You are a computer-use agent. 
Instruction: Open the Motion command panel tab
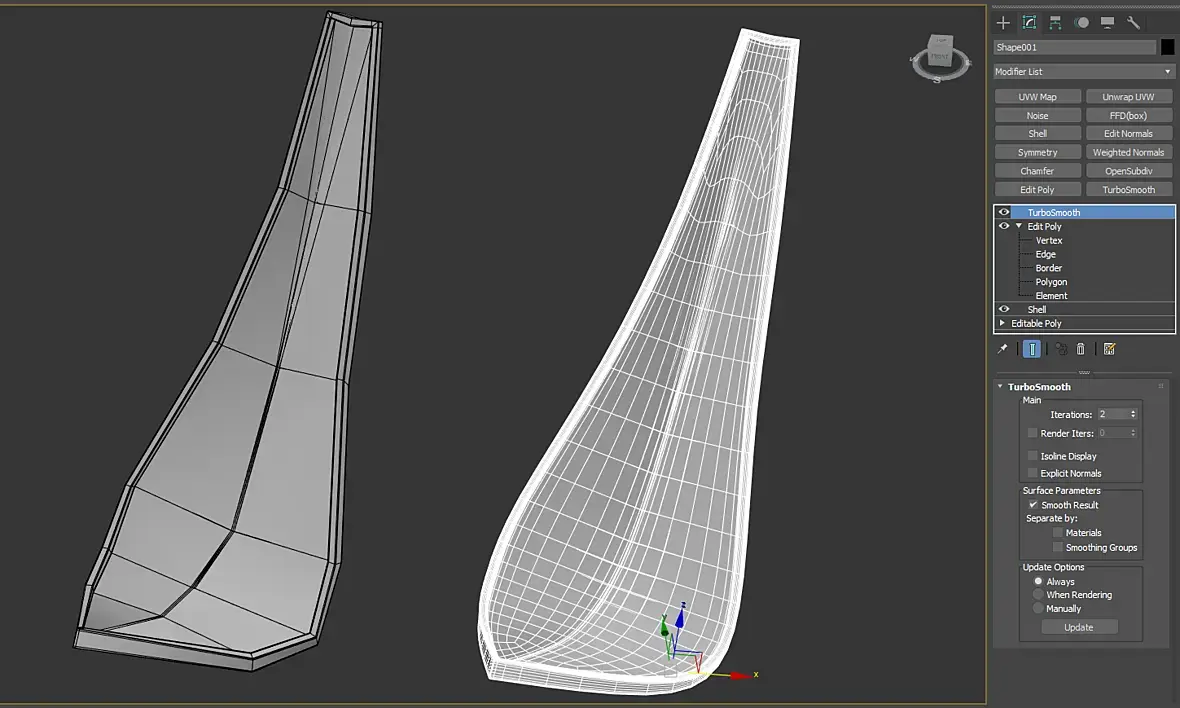click(1081, 23)
